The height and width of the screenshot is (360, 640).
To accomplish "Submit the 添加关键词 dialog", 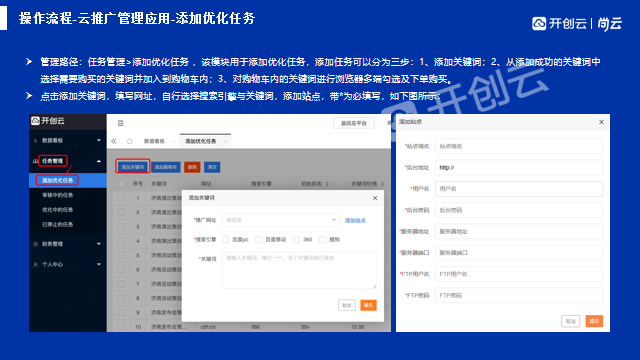I will pos(368,305).
